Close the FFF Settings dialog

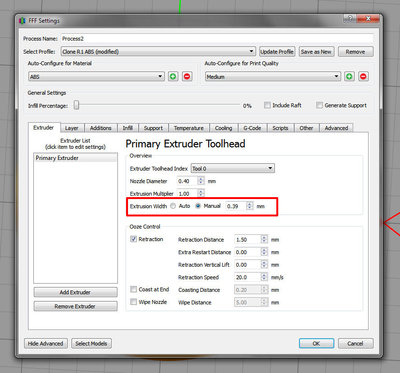369,19
